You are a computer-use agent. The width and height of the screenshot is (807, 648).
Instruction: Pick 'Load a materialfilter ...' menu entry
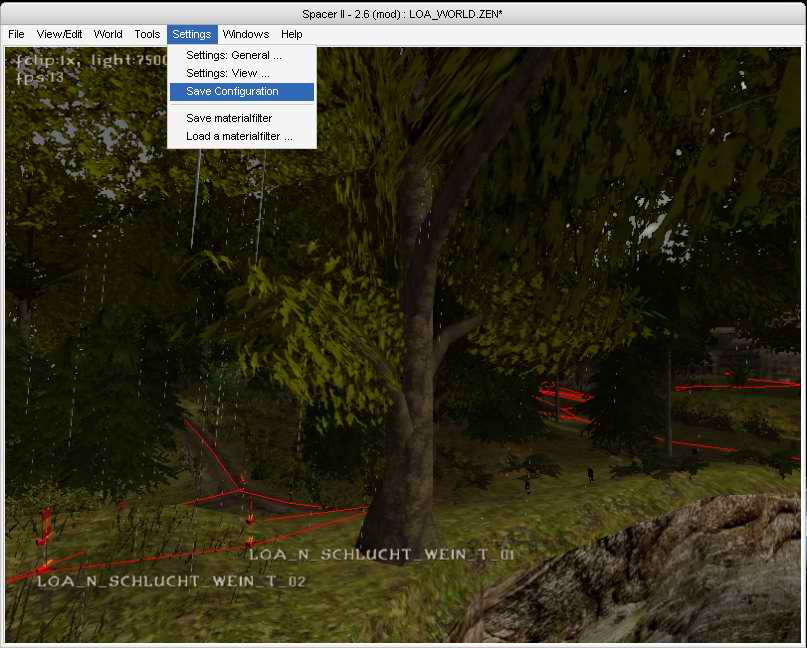[239, 136]
